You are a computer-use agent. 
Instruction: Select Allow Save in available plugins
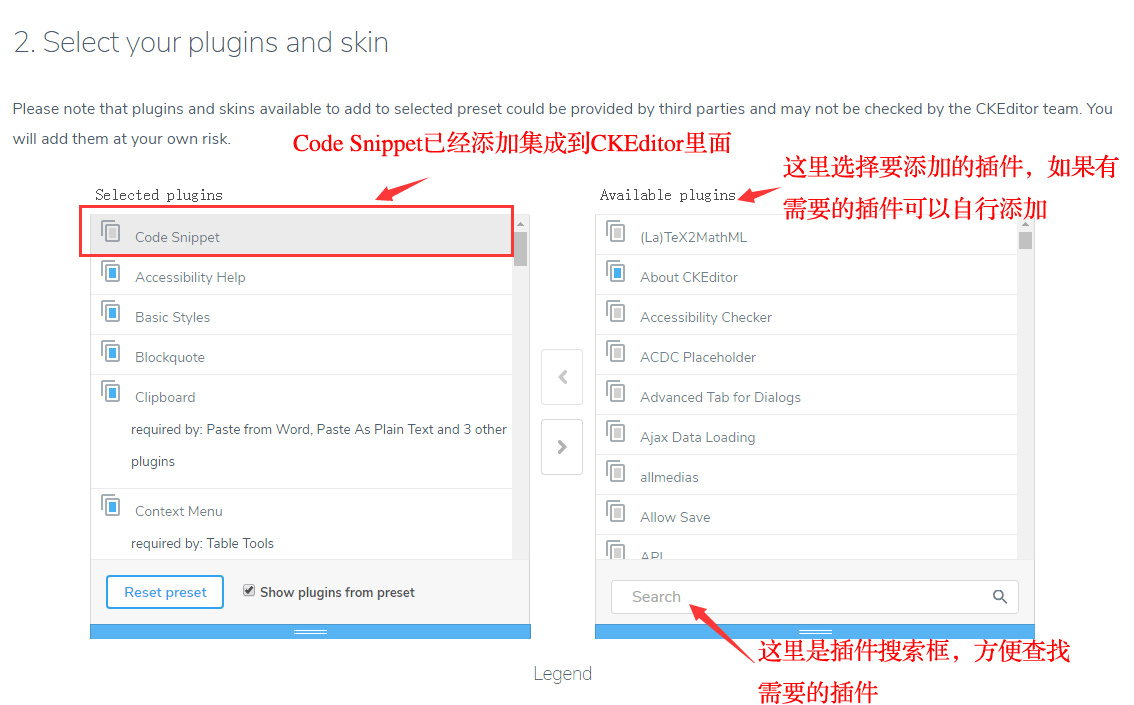pyautogui.click(x=806, y=515)
